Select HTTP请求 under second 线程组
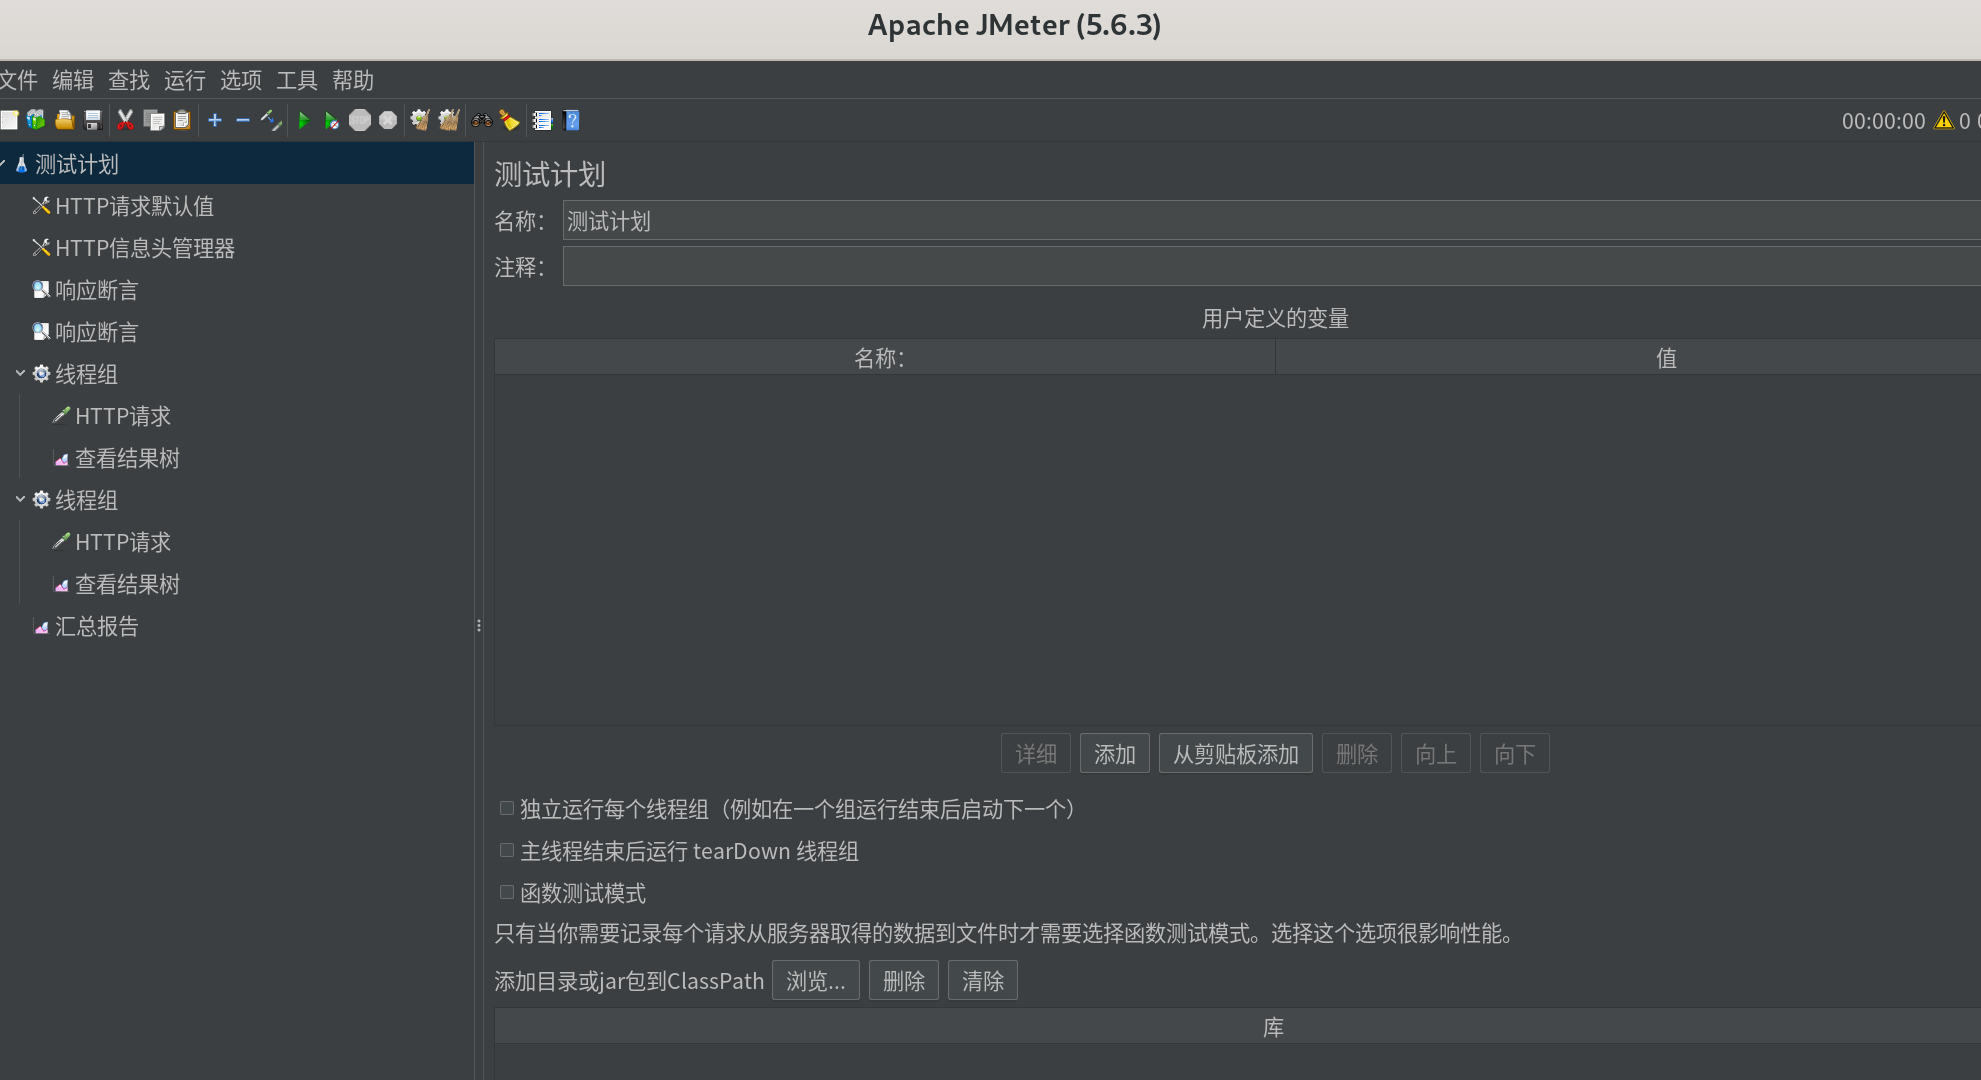Image resolution: width=1981 pixels, height=1080 pixels. 123,542
